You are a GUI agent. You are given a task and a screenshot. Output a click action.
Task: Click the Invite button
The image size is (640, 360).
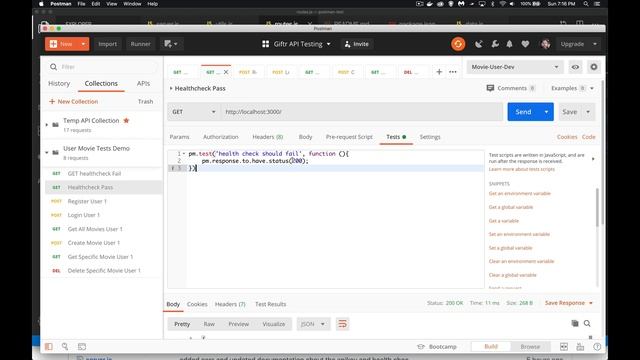(357, 44)
